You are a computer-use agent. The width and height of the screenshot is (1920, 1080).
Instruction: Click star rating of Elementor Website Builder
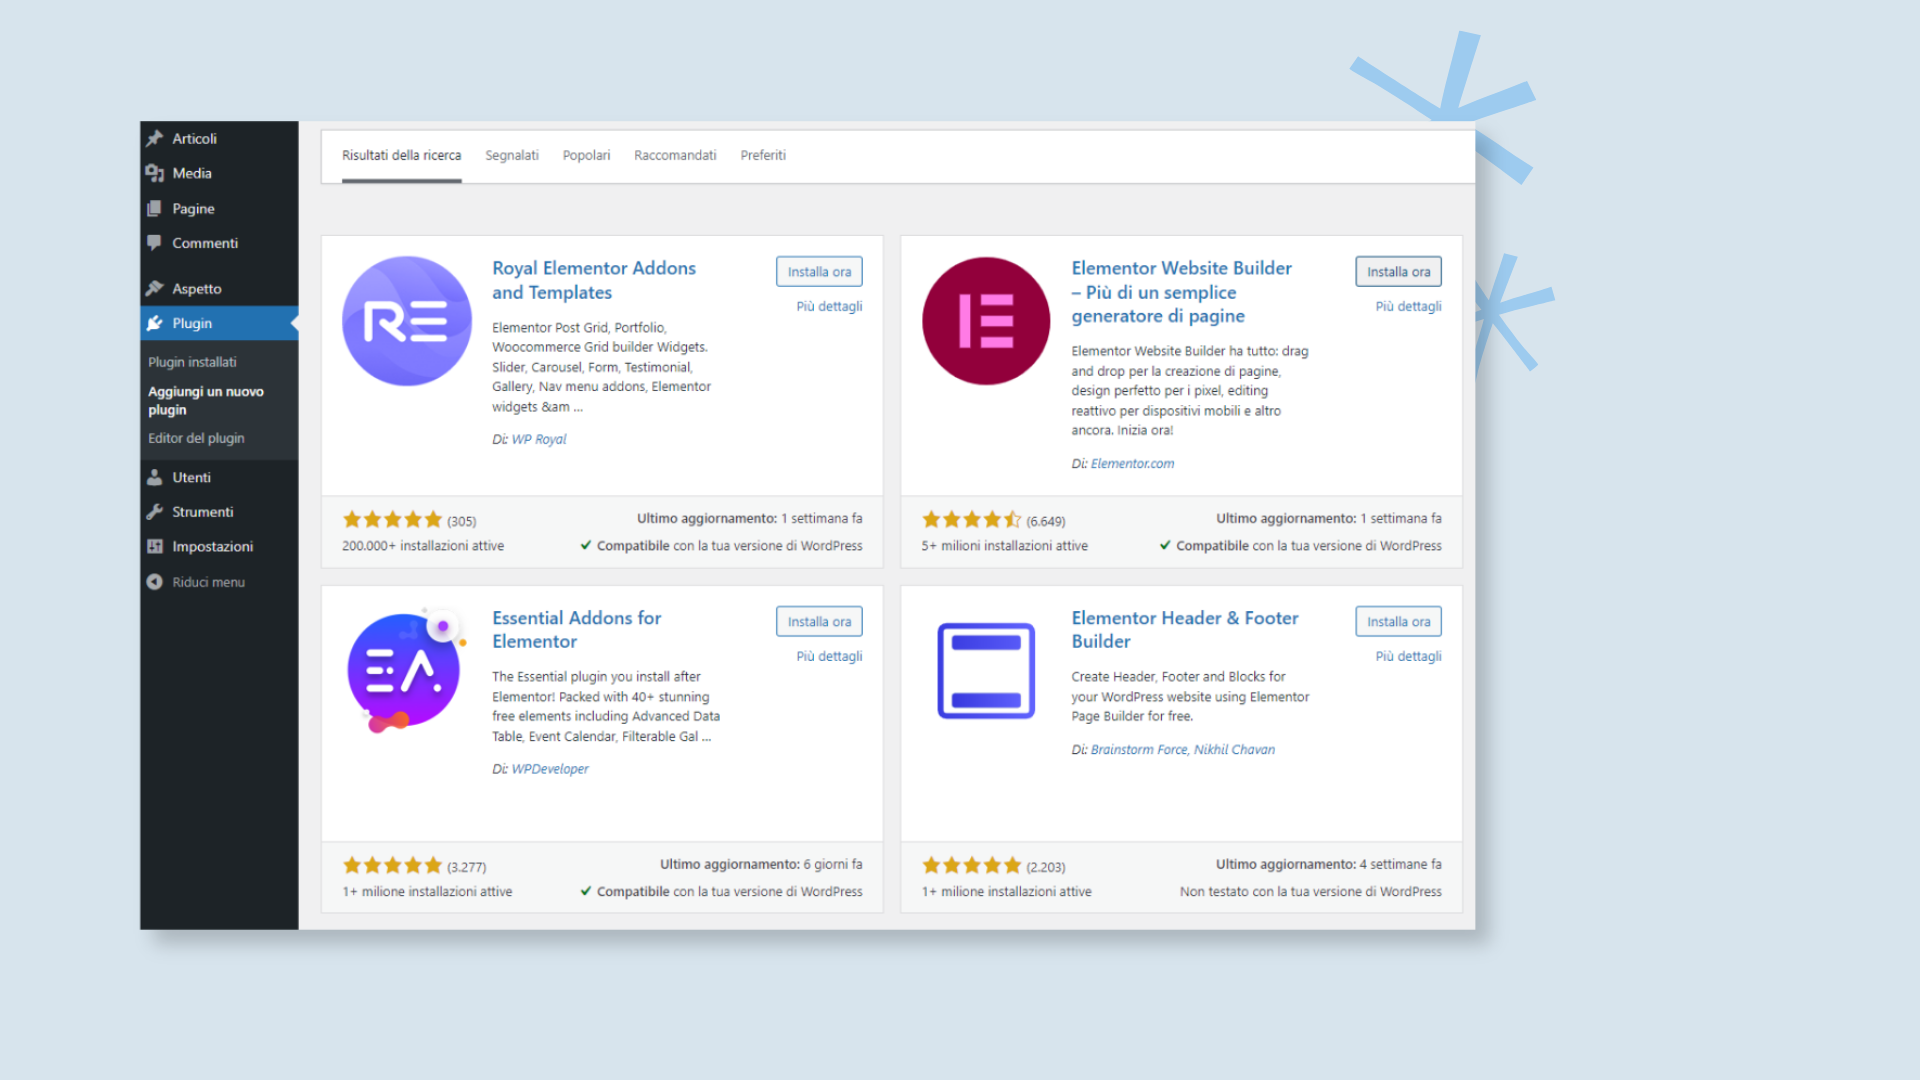point(971,520)
